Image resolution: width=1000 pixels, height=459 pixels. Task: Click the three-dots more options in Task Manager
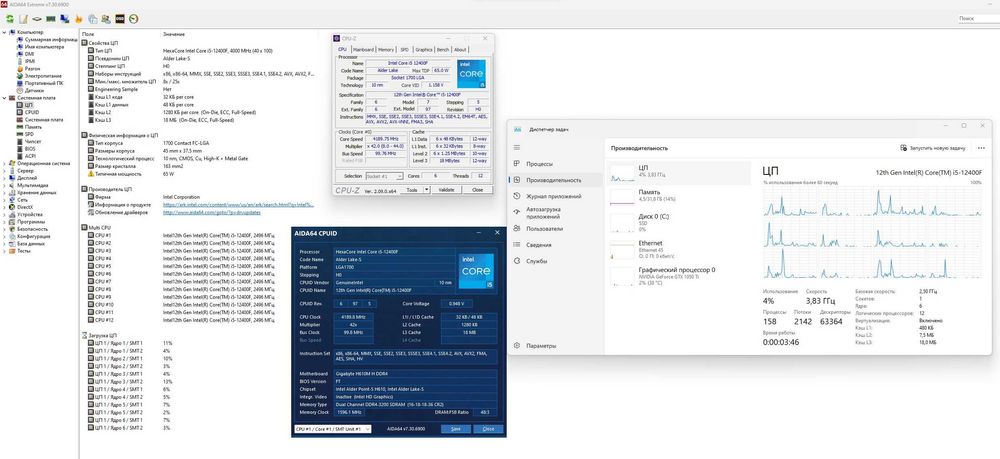tap(981, 147)
